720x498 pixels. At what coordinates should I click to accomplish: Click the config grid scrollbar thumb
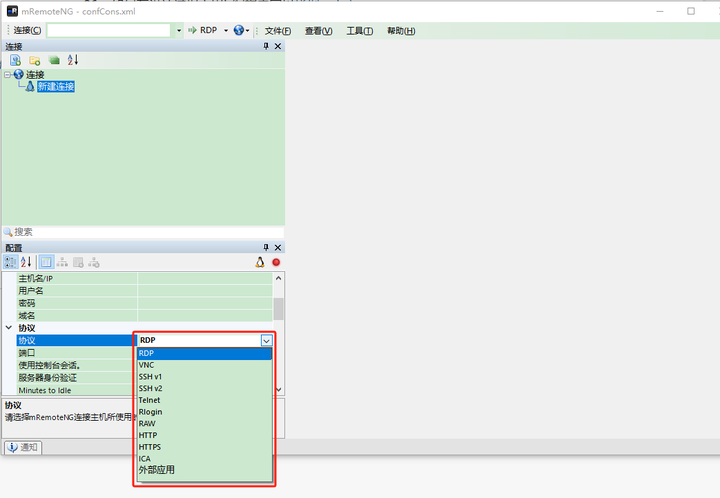278,309
